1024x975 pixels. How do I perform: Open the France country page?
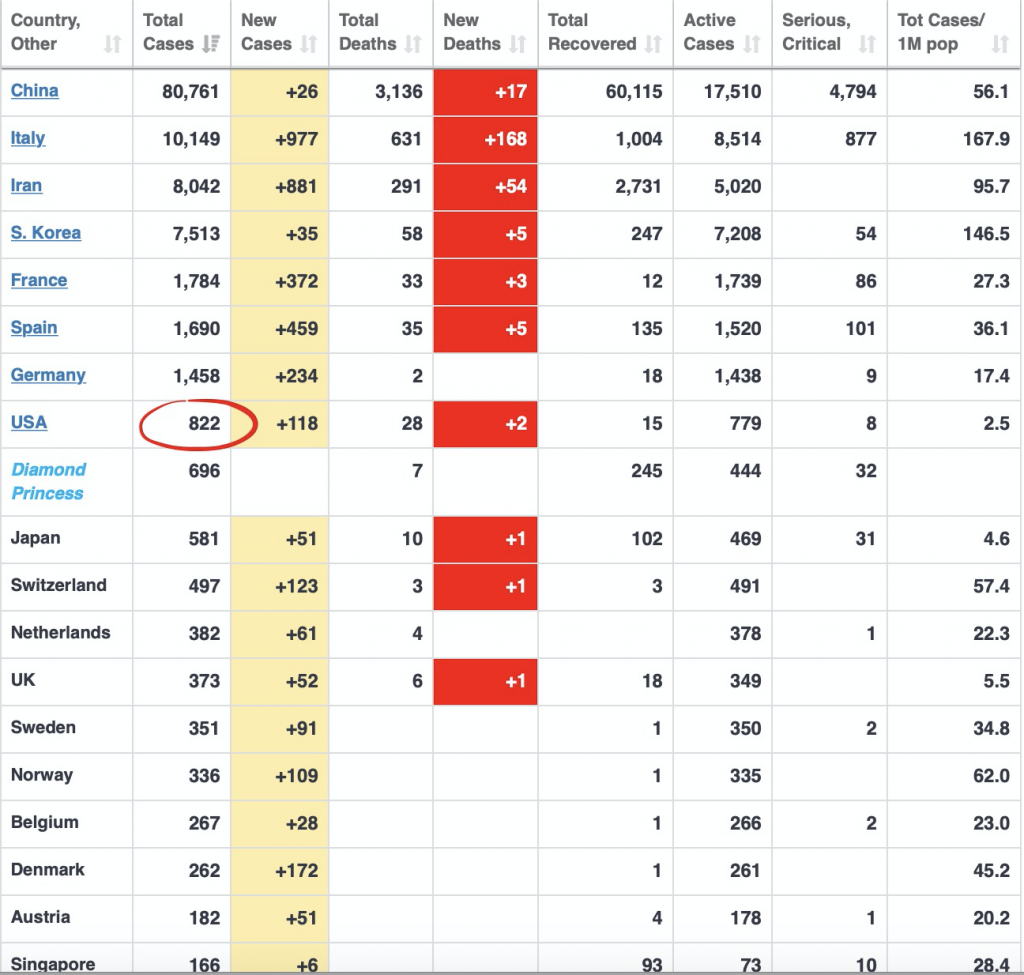[39, 281]
